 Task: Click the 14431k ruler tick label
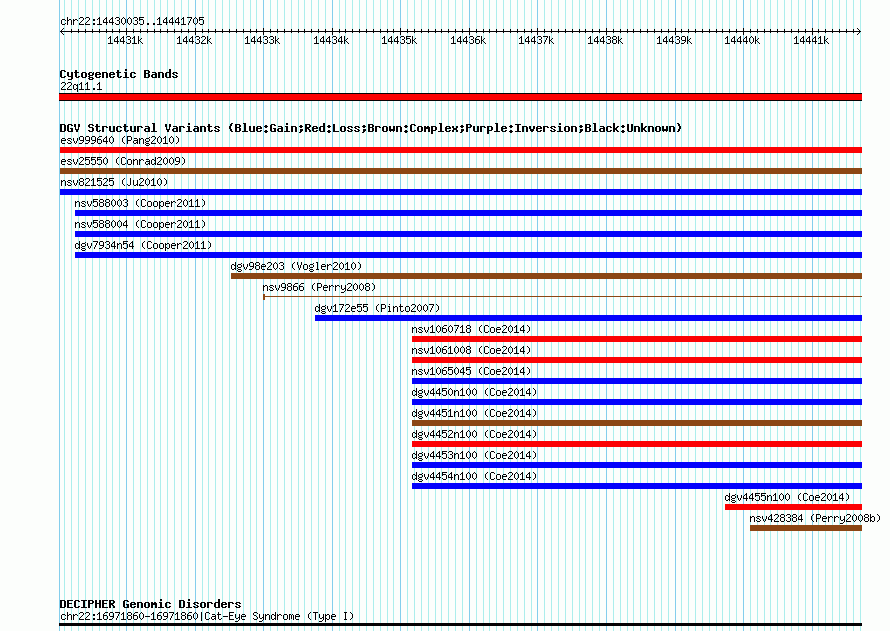125,40
